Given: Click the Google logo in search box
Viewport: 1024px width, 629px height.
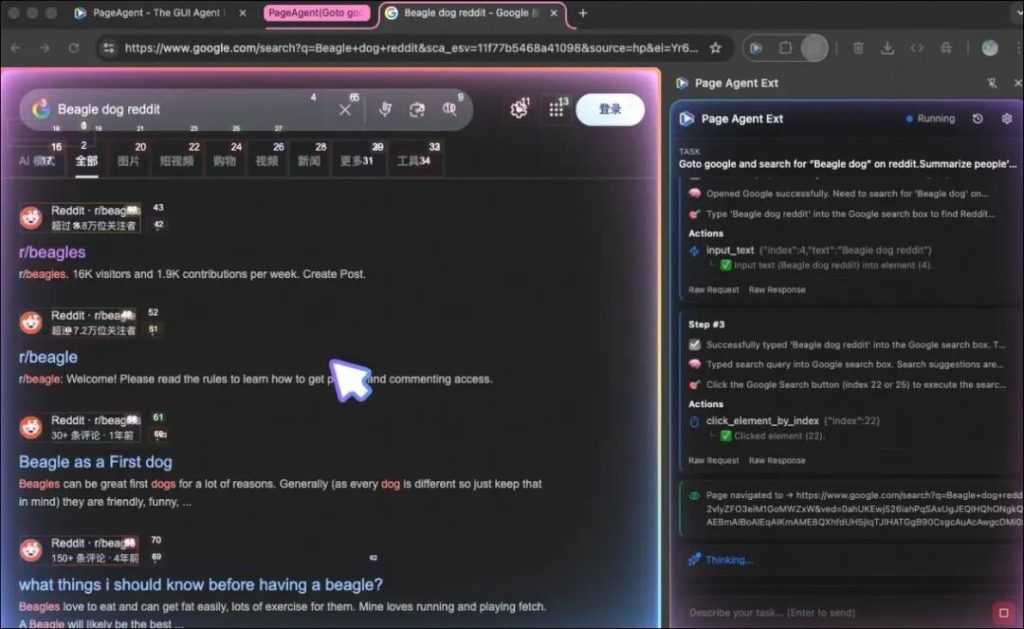Looking at the screenshot, I should pos(41,109).
